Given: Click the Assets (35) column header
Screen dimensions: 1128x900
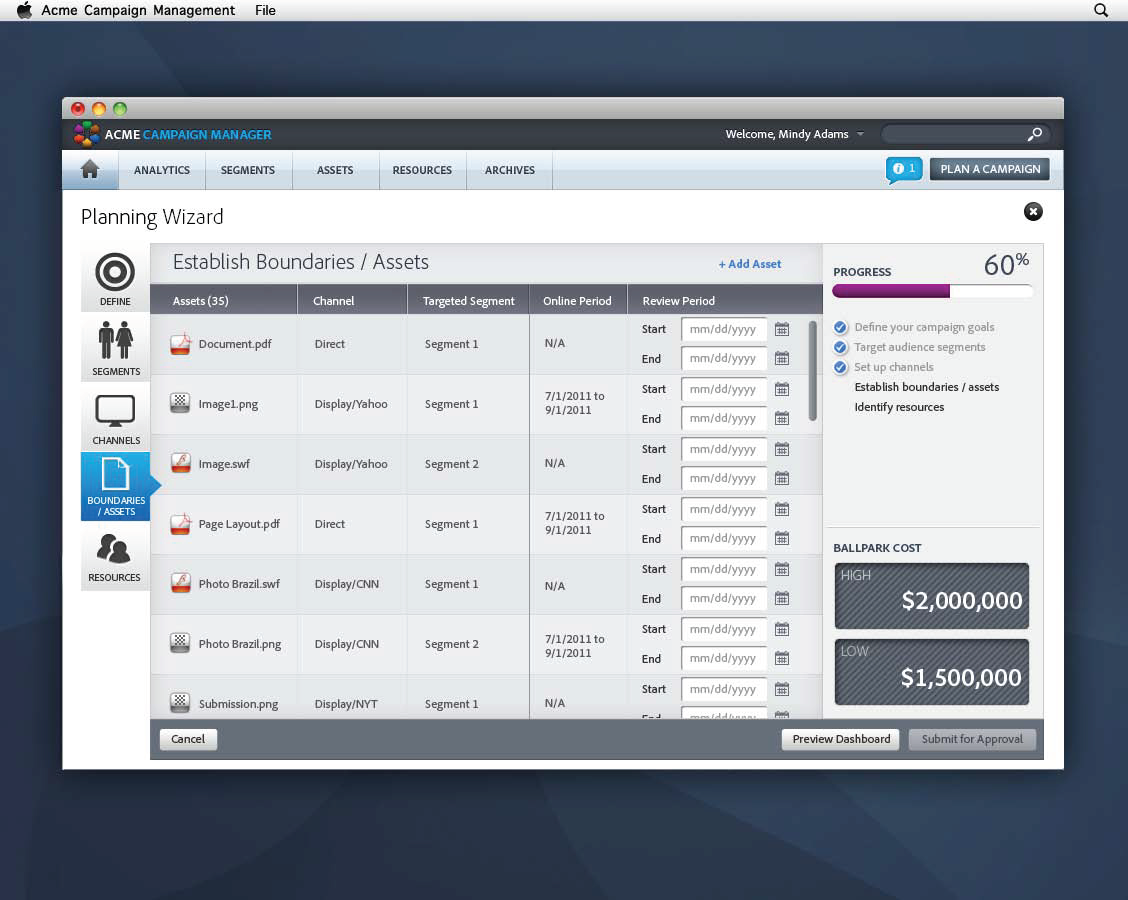Looking at the screenshot, I should 224,300.
